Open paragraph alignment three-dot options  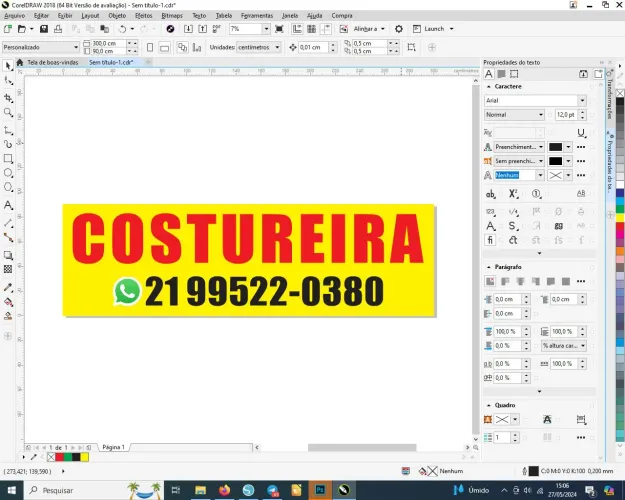tap(581, 281)
